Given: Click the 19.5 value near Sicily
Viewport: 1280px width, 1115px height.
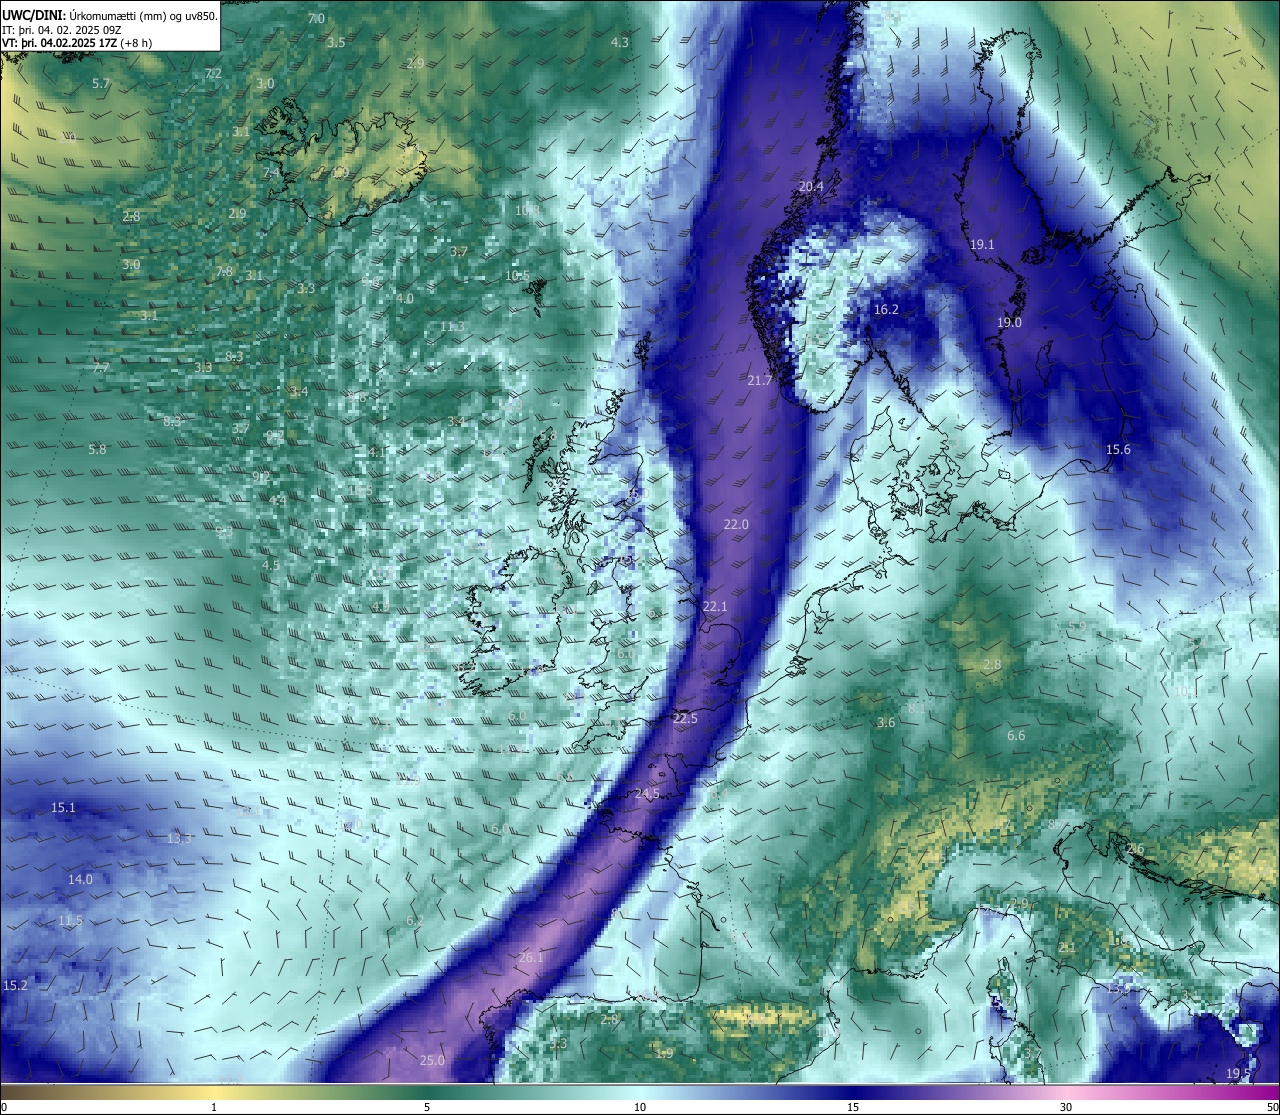Looking at the screenshot, I should pos(1238,1074).
